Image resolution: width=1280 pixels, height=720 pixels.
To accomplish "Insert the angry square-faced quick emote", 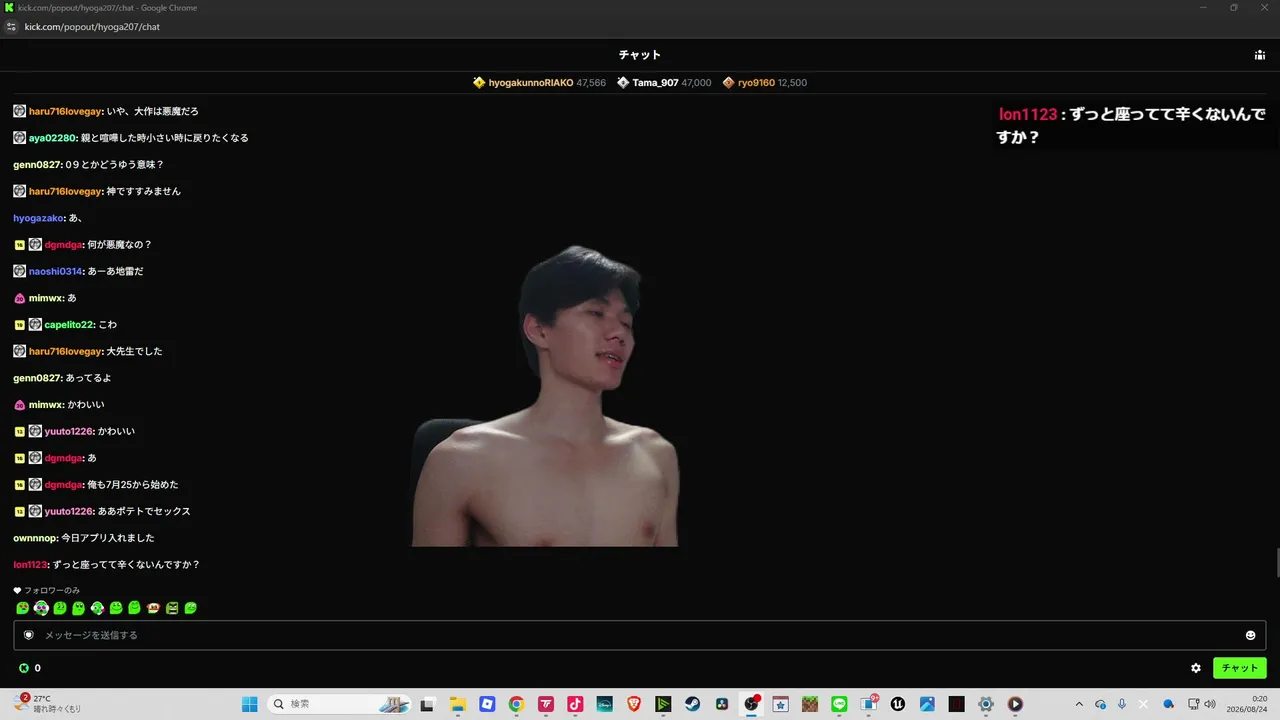I will 172,608.
